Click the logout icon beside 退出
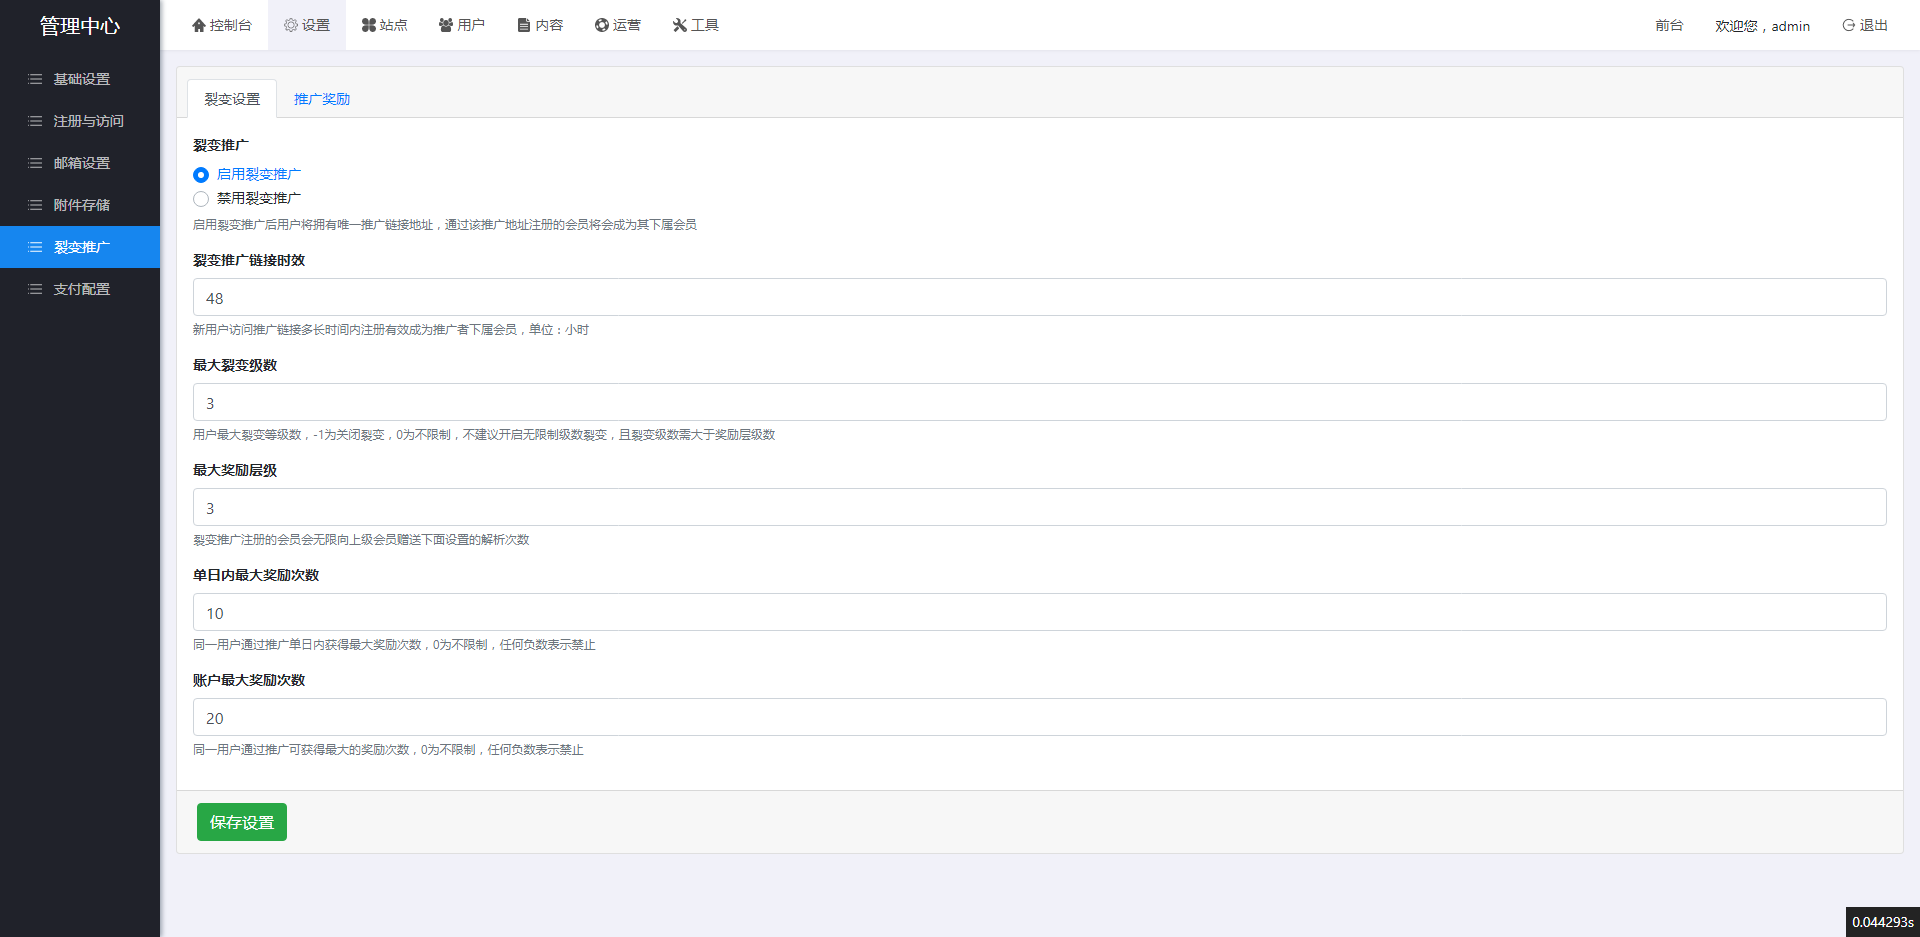This screenshot has width=1920, height=937. pos(1849,25)
